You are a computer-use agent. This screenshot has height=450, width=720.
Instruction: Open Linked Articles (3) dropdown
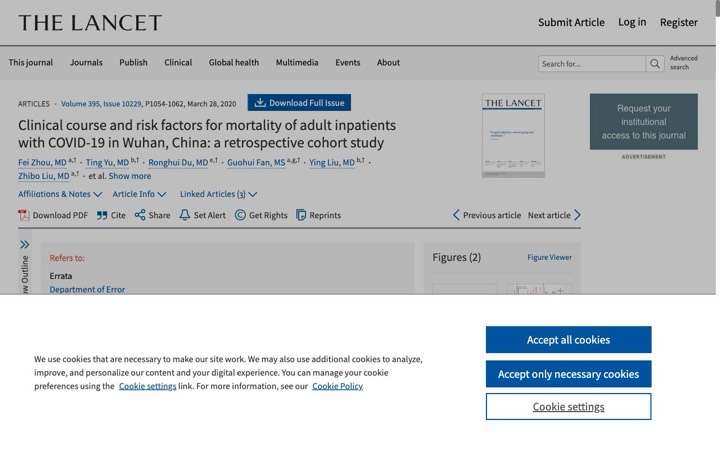click(218, 194)
